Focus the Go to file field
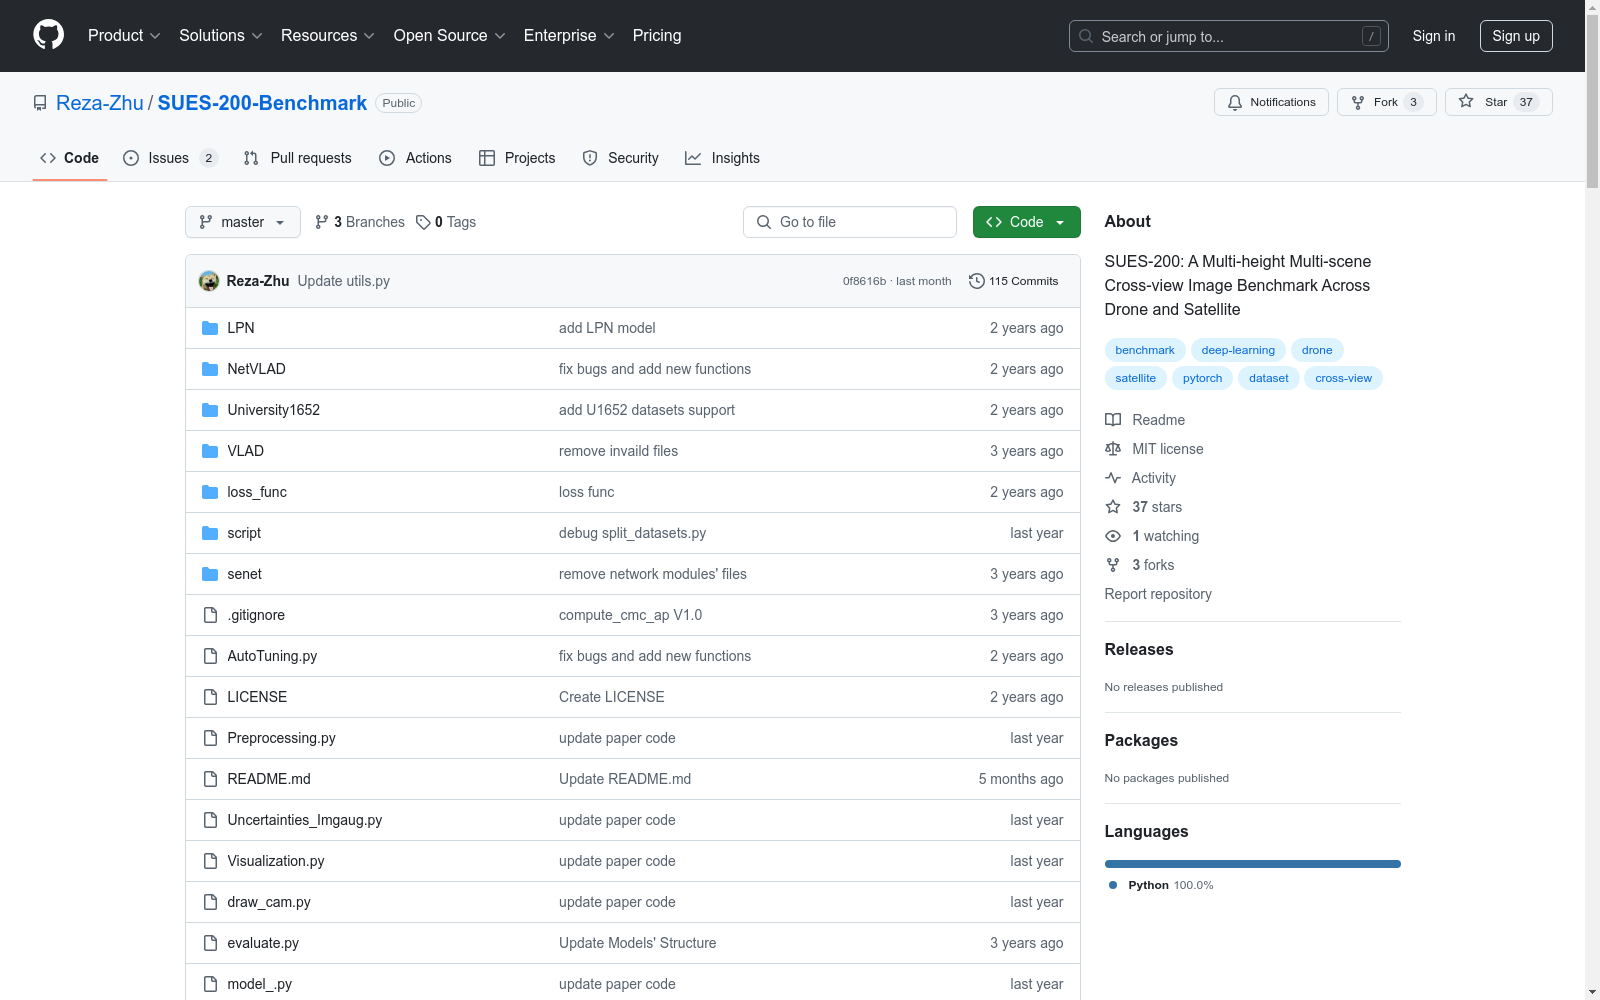Screen dimensions: 1600x1000 click(x=850, y=222)
